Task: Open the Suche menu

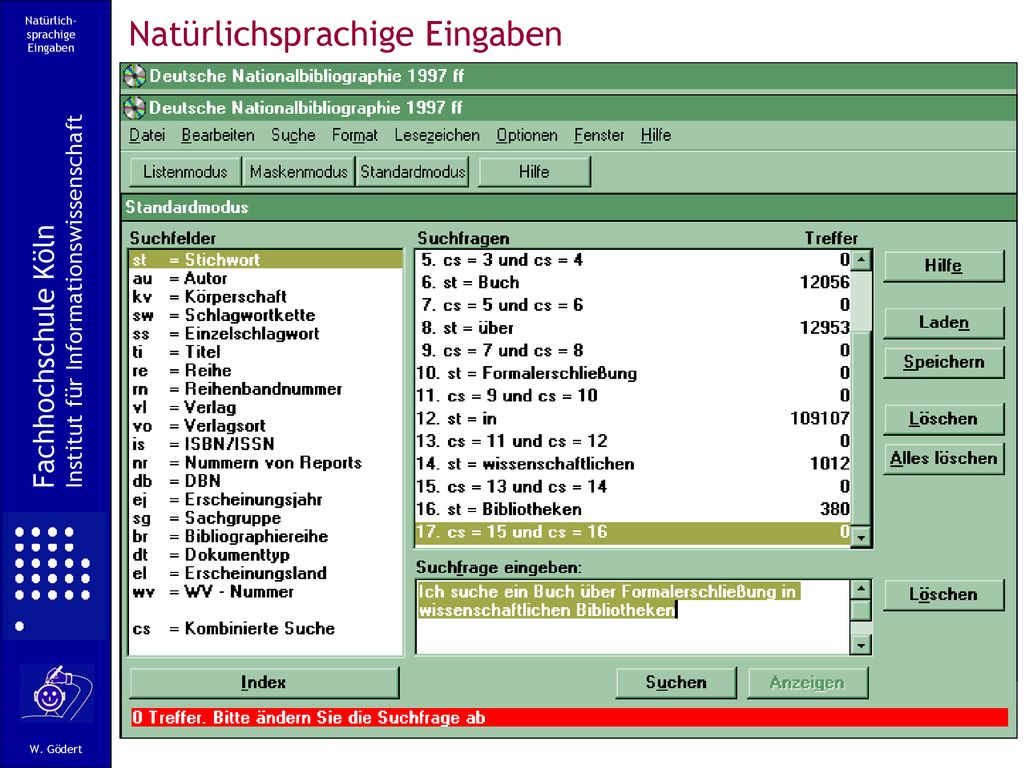Action: [293, 135]
